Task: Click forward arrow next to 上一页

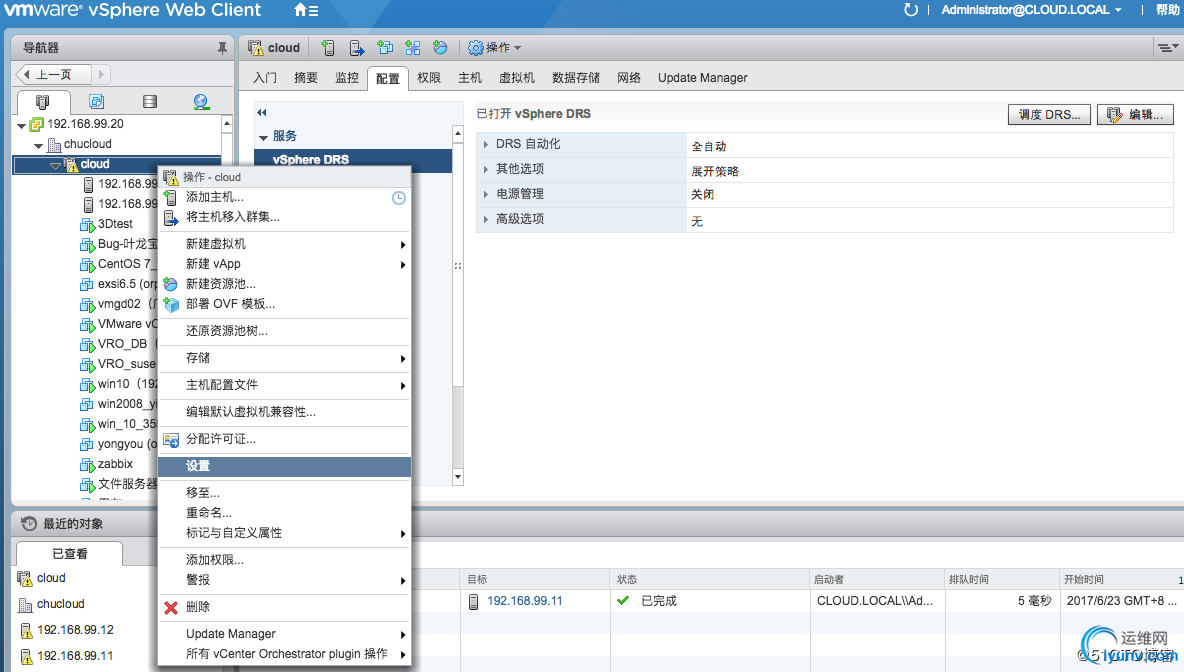Action: click(x=101, y=74)
